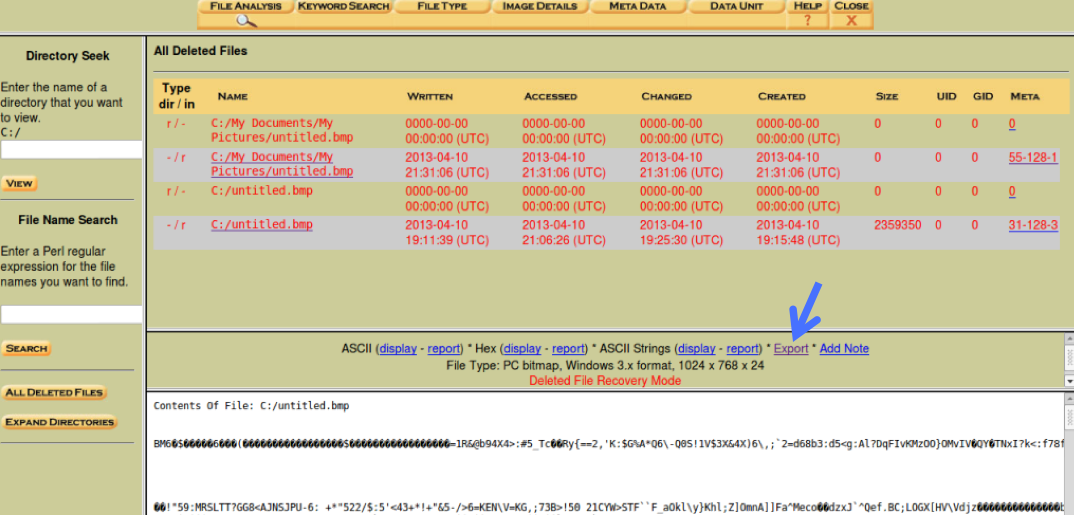Click the Name column header
Screen dimensions: 1074x515
point(232,97)
